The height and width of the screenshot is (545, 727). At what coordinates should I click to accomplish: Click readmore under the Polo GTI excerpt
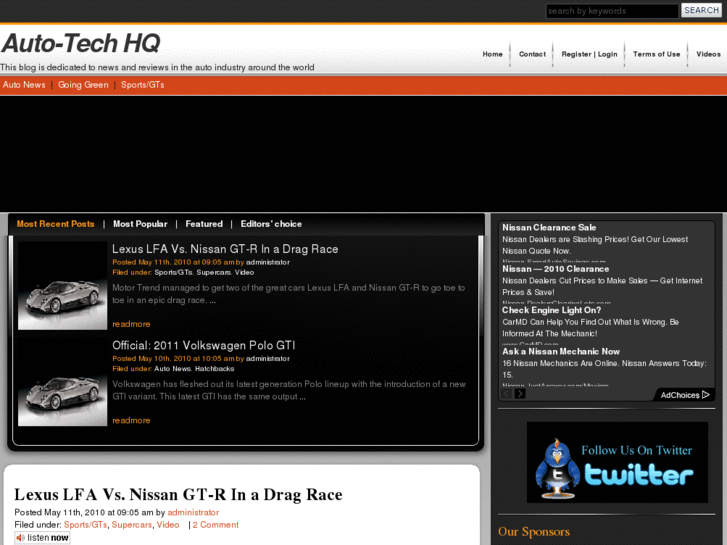tap(131, 421)
